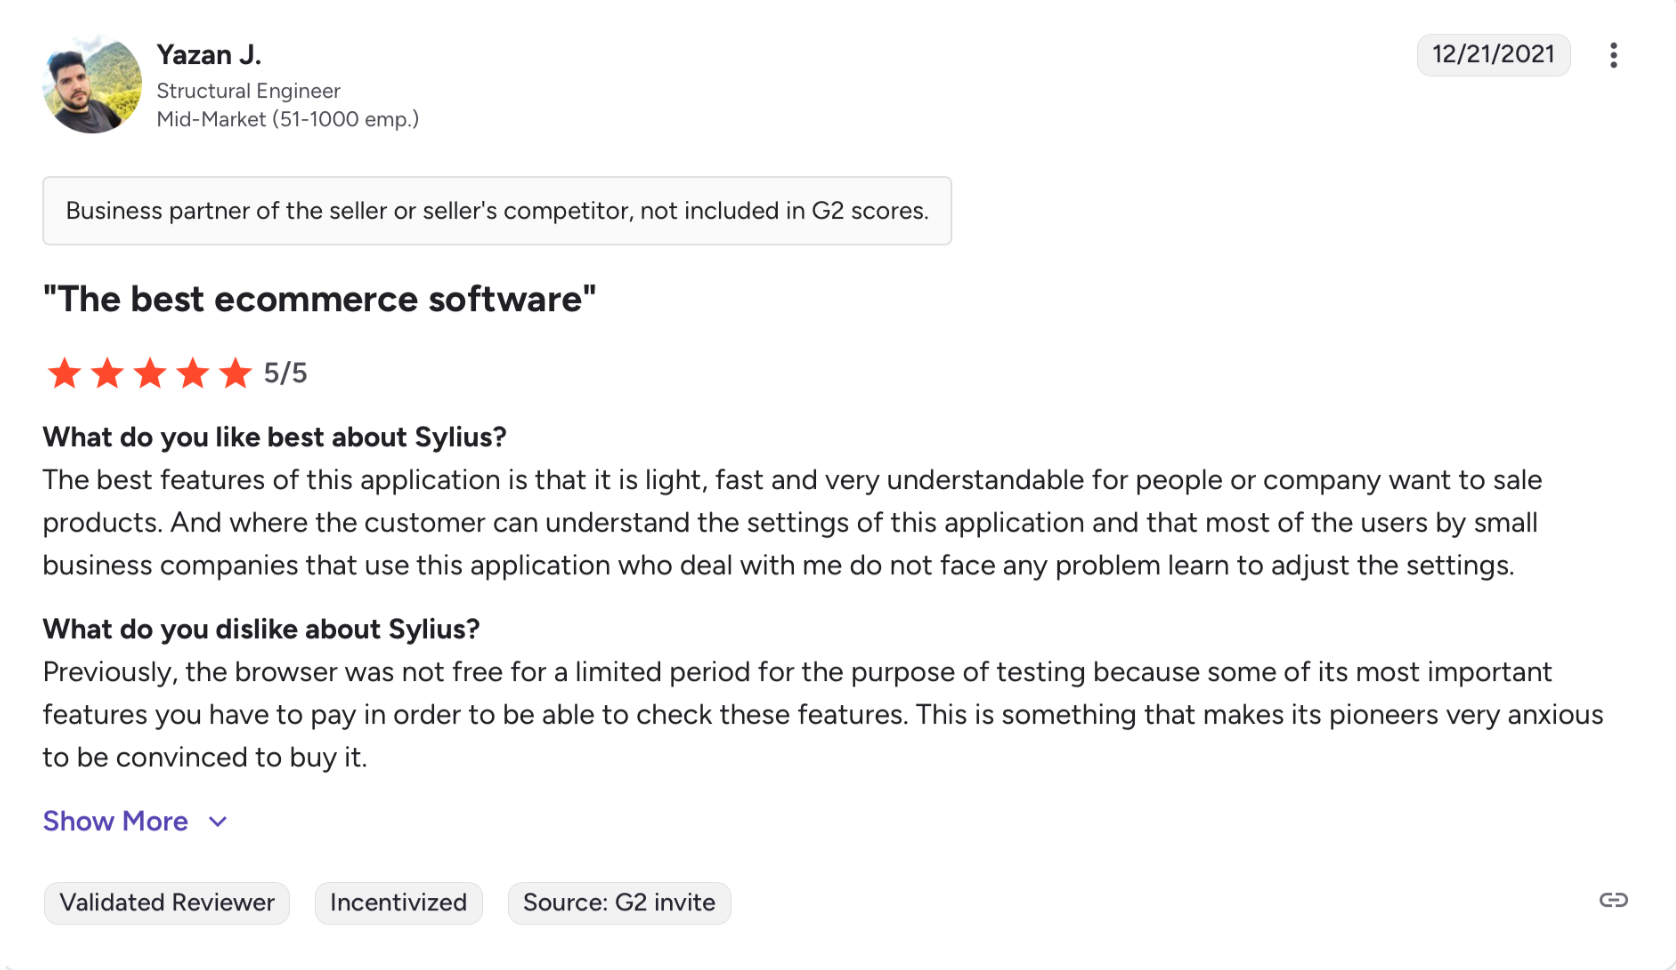
Task: Expand the review with Show More
Action: click(115, 821)
